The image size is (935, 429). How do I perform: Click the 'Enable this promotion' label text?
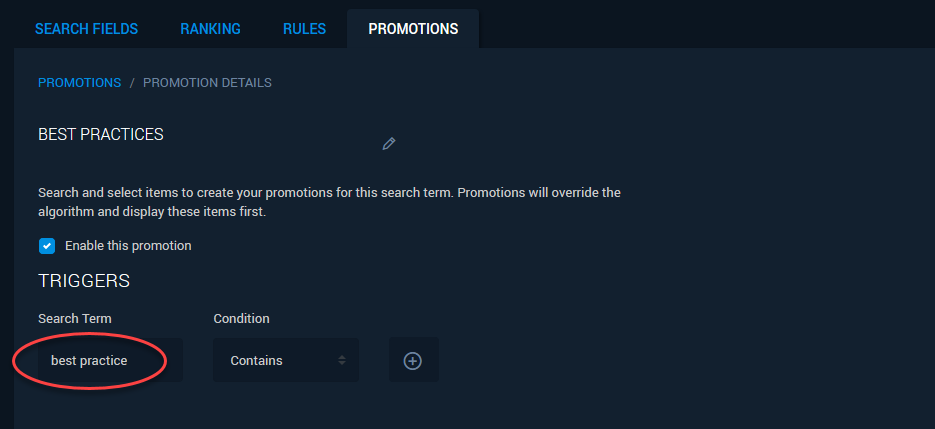point(128,246)
